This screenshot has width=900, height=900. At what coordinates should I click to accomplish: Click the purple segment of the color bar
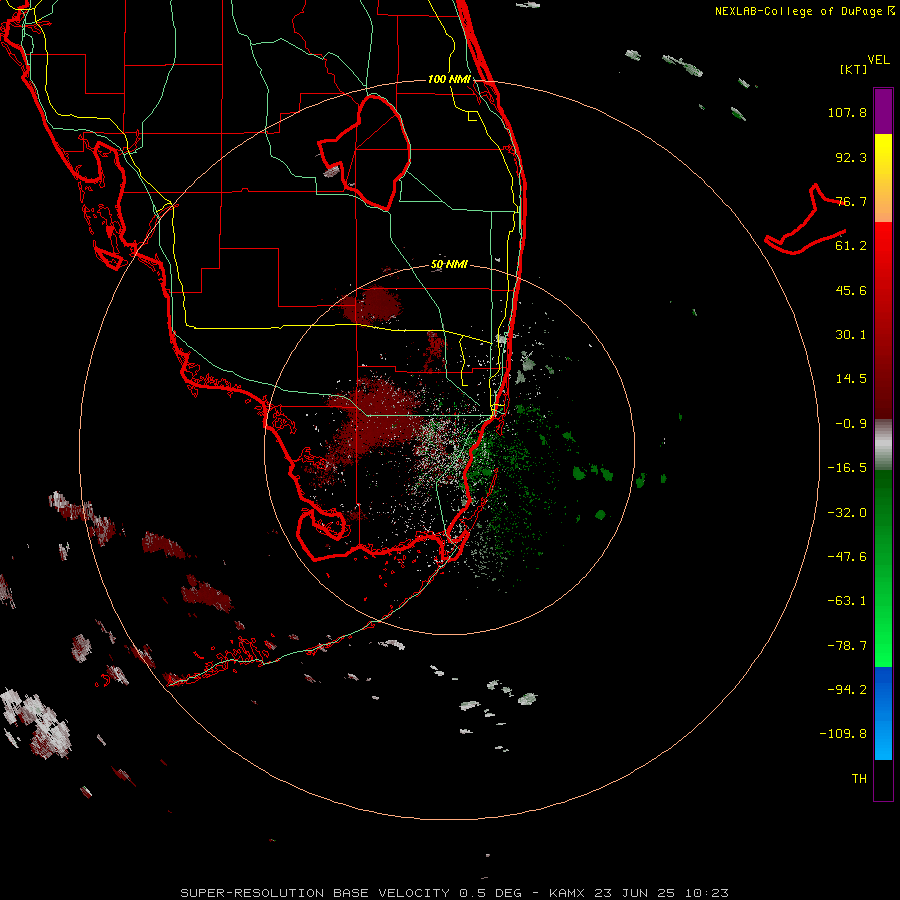click(883, 111)
